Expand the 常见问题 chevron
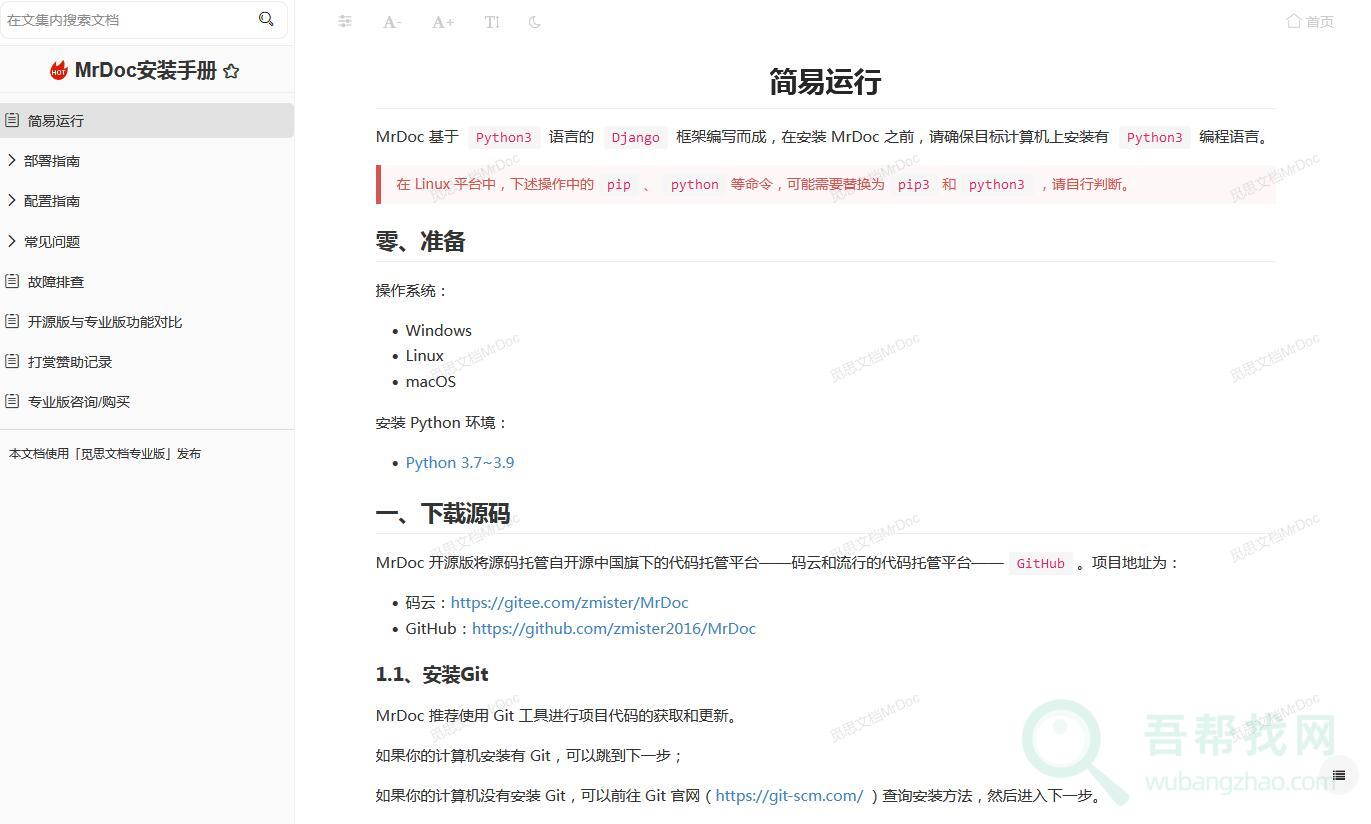 pyautogui.click(x=12, y=241)
